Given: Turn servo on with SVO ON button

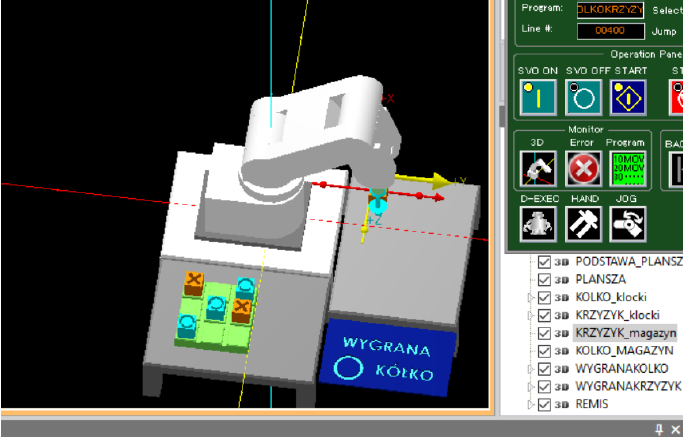Looking at the screenshot, I should pyautogui.click(x=538, y=97).
